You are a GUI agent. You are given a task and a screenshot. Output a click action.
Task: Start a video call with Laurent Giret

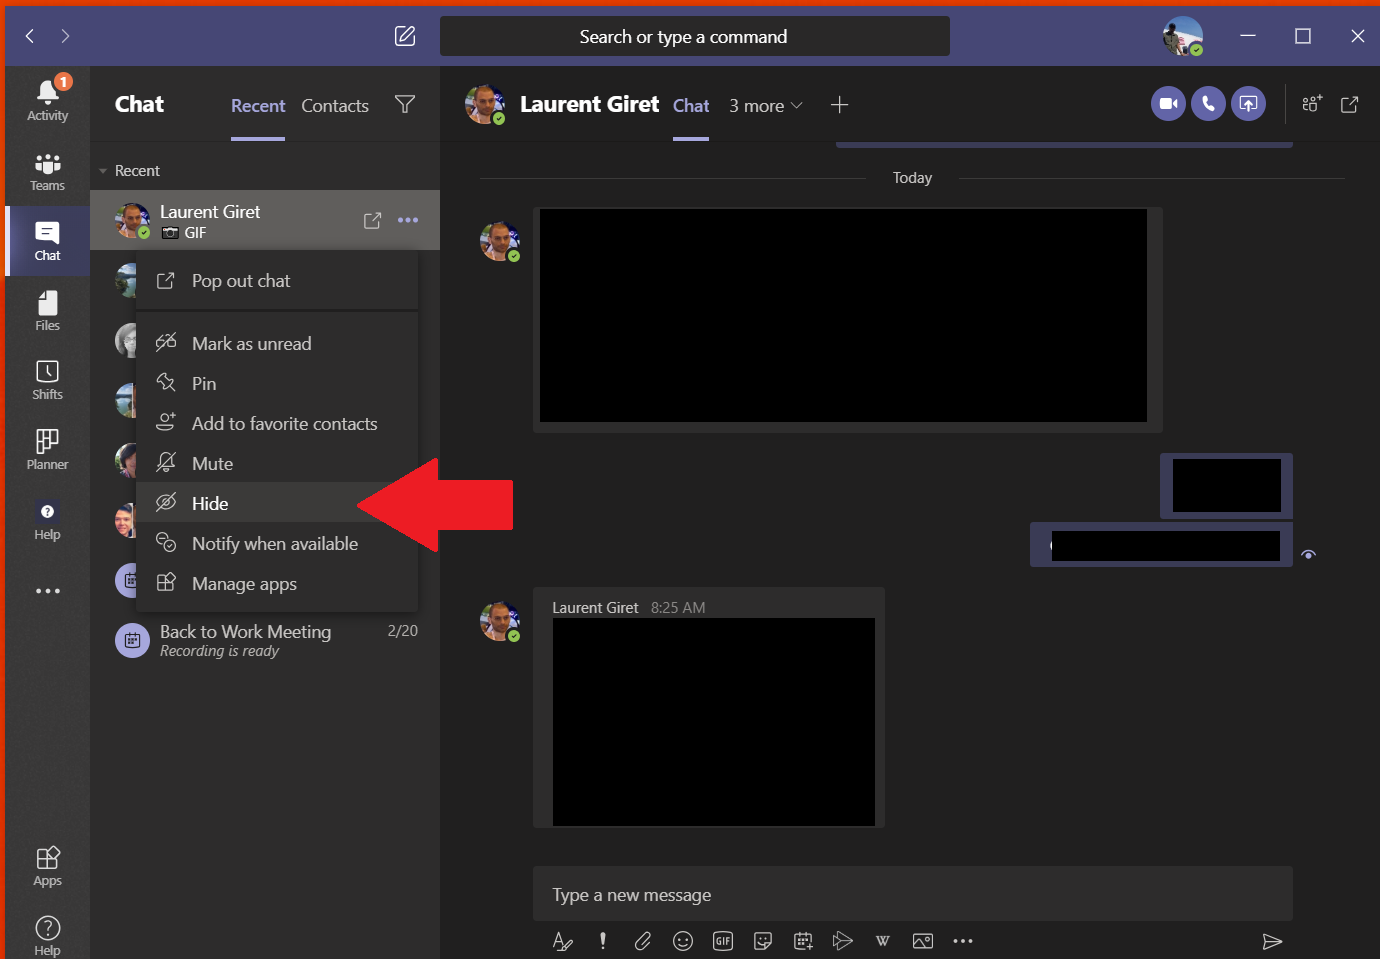(1168, 103)
